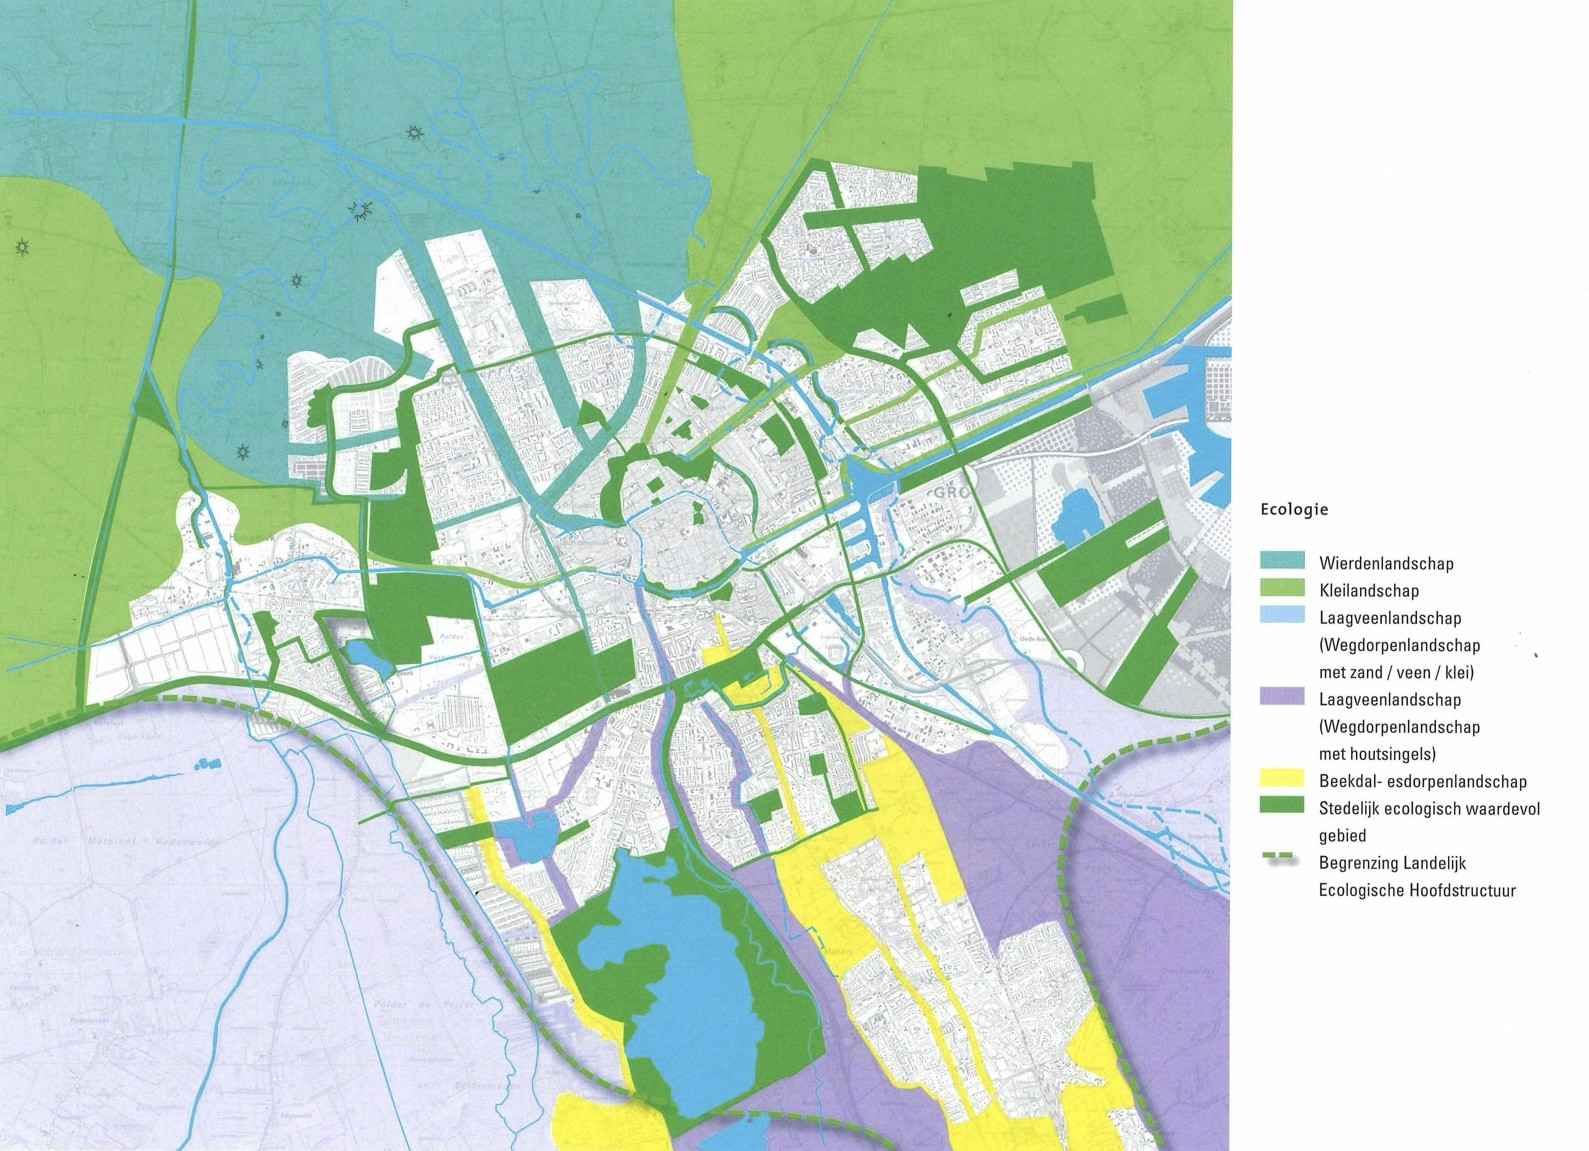Click the Ecologie legend heading
The image size is (1589, 1151).
coord(1293,509)
